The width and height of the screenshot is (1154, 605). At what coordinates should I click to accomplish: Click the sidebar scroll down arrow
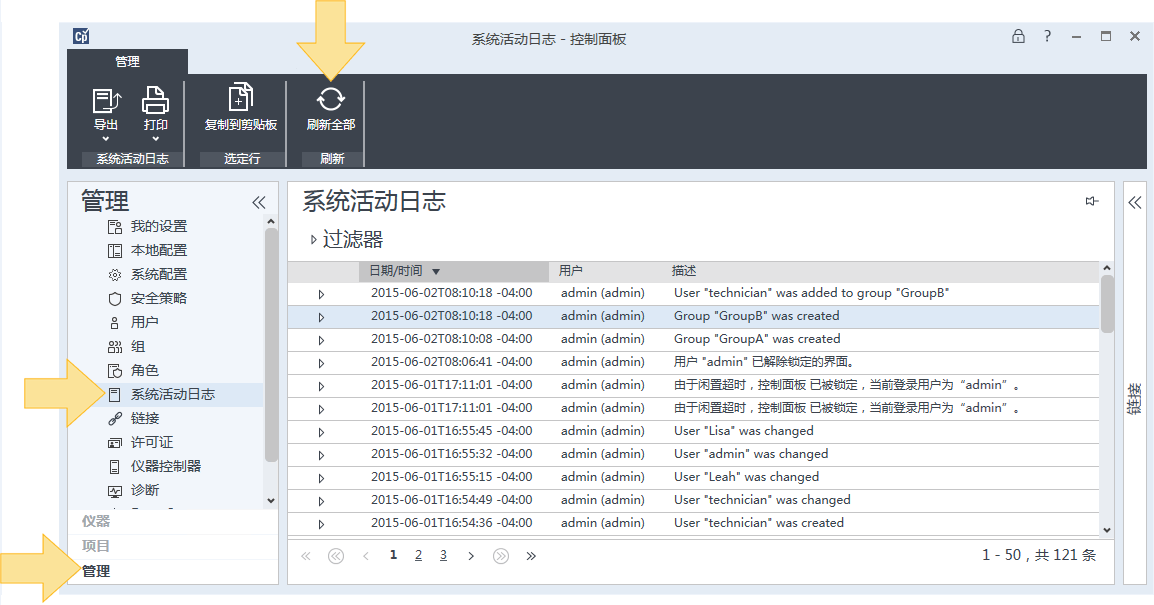coord(271,500)
